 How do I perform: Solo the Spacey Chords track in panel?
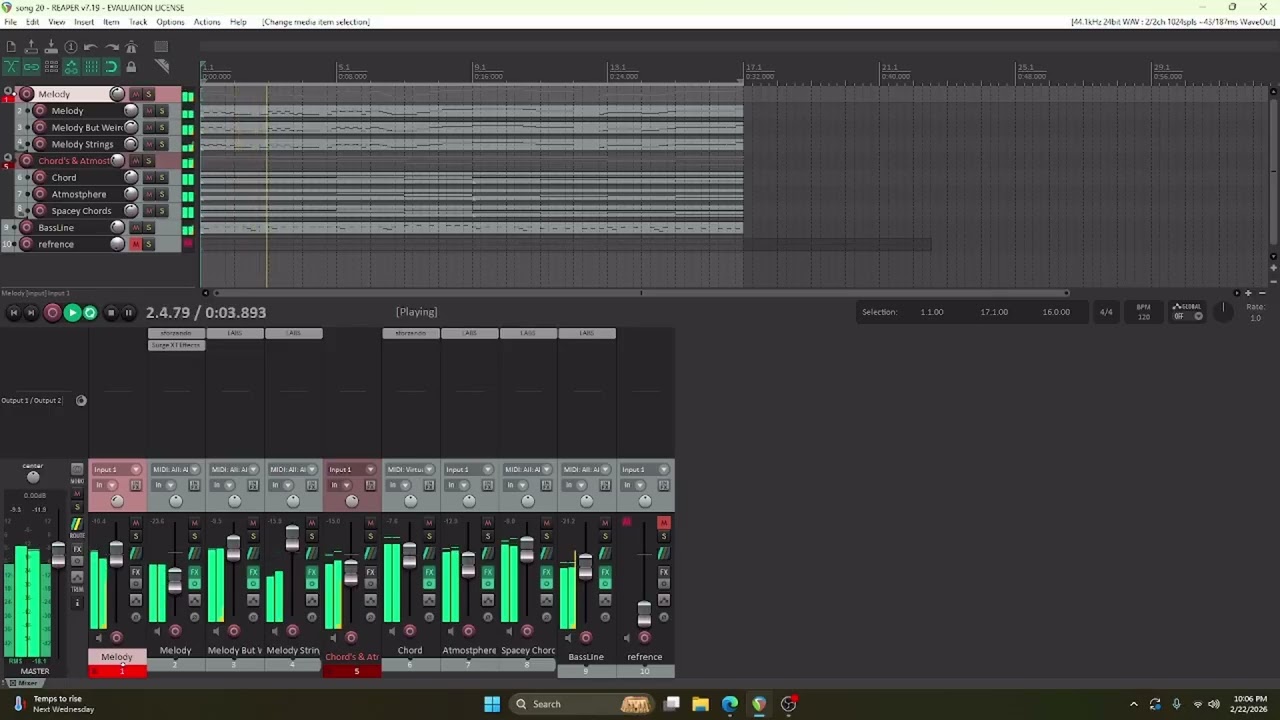click(162, 211)
